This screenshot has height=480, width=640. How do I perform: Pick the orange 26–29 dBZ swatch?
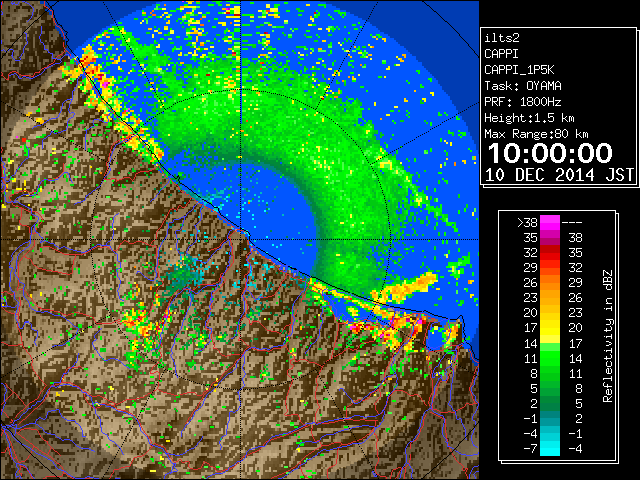(x=550, y=282)
